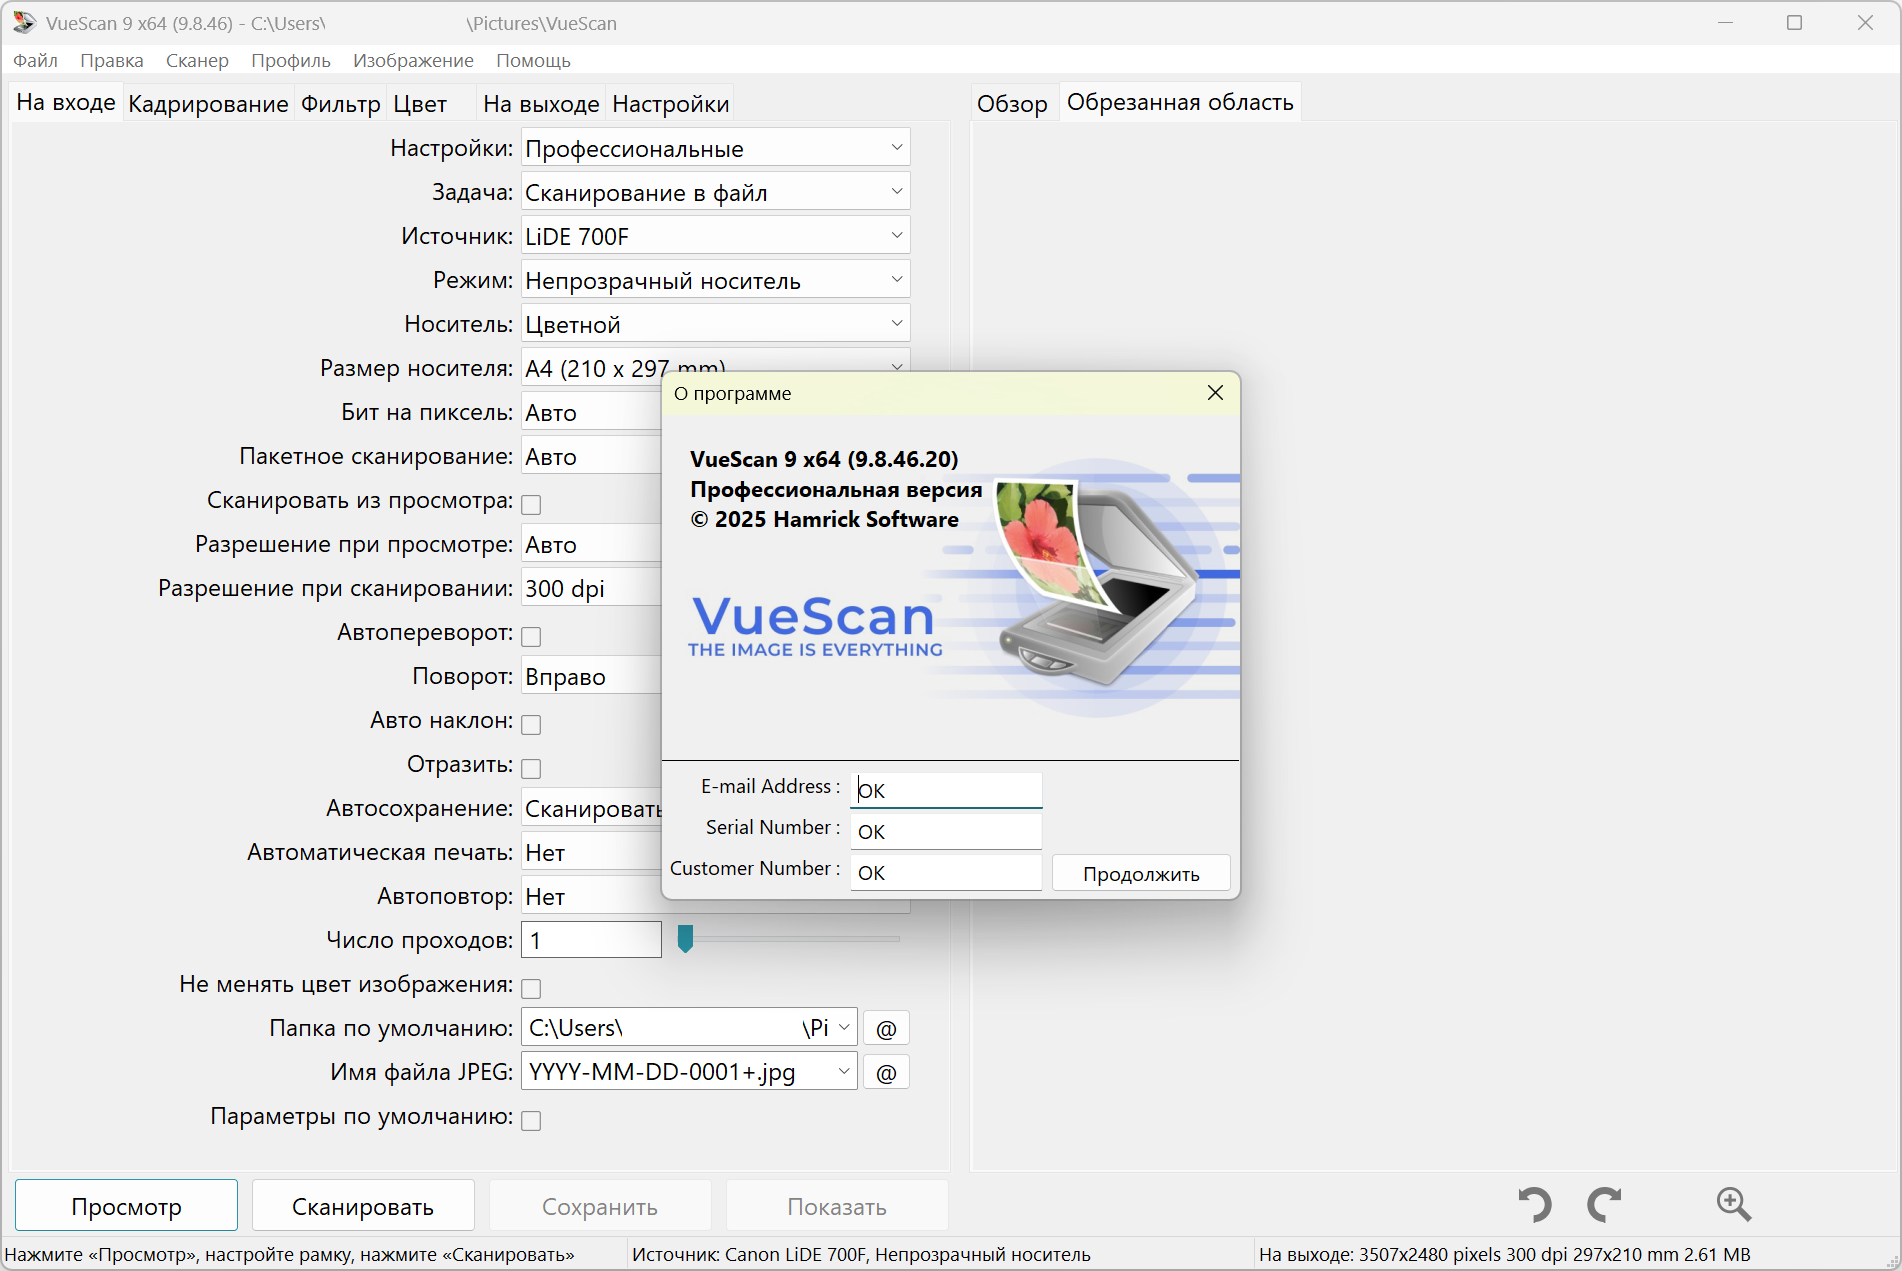
Task: Open the 'Файл' menu
Action: pyautogui.click(x=35, y=60)
